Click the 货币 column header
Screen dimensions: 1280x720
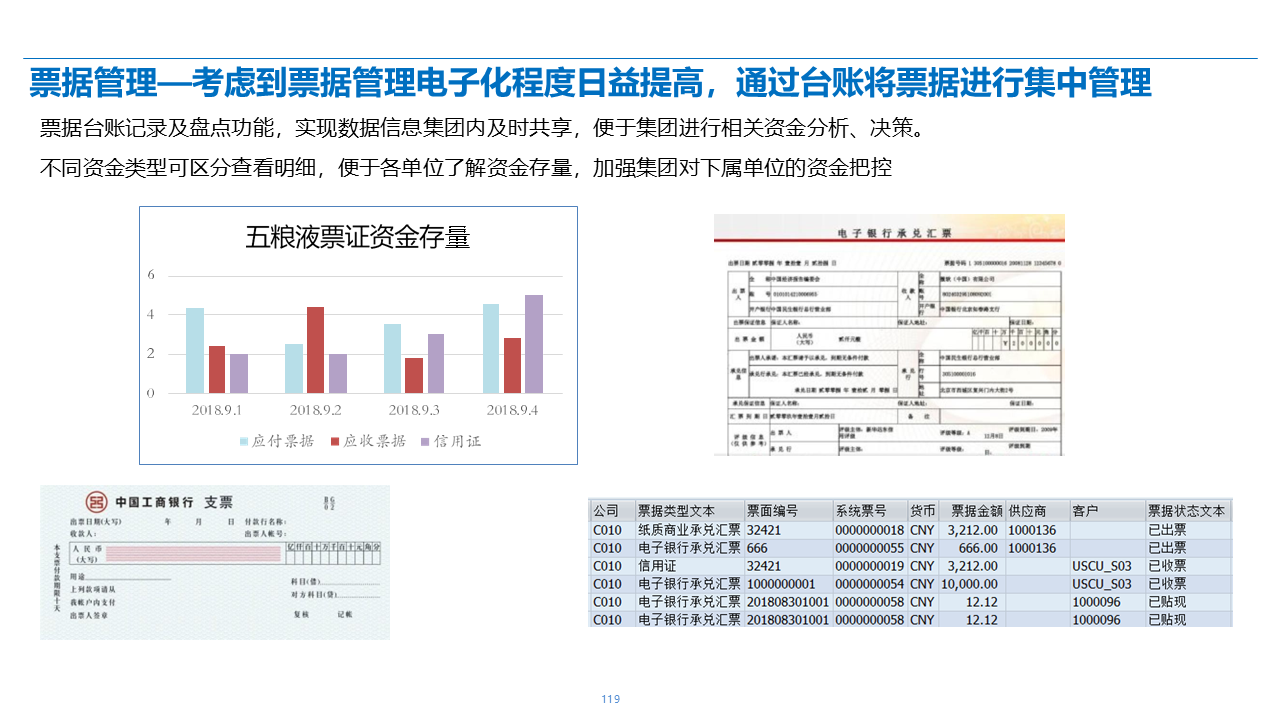[923, 511]
